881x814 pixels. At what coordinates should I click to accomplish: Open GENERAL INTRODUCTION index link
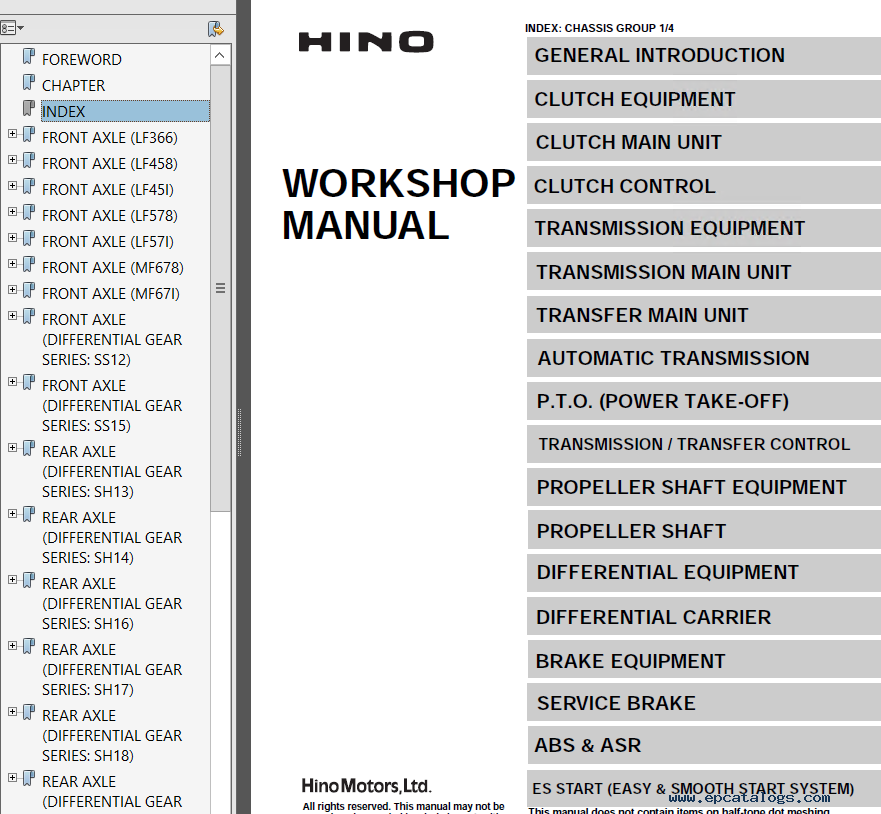pos(703,56)
